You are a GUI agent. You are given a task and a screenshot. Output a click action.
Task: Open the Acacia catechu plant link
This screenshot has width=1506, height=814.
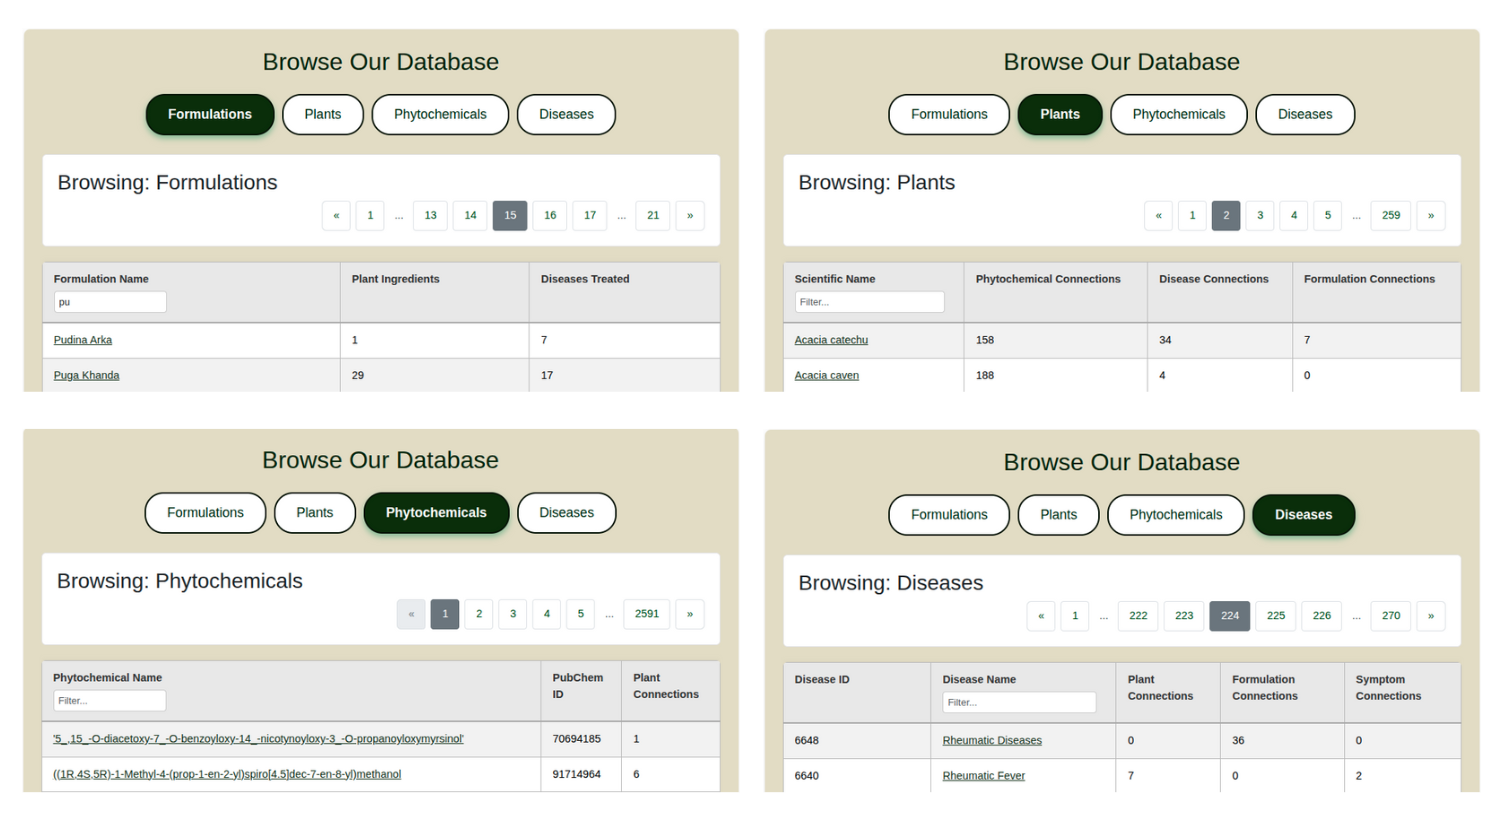point(831,340)
